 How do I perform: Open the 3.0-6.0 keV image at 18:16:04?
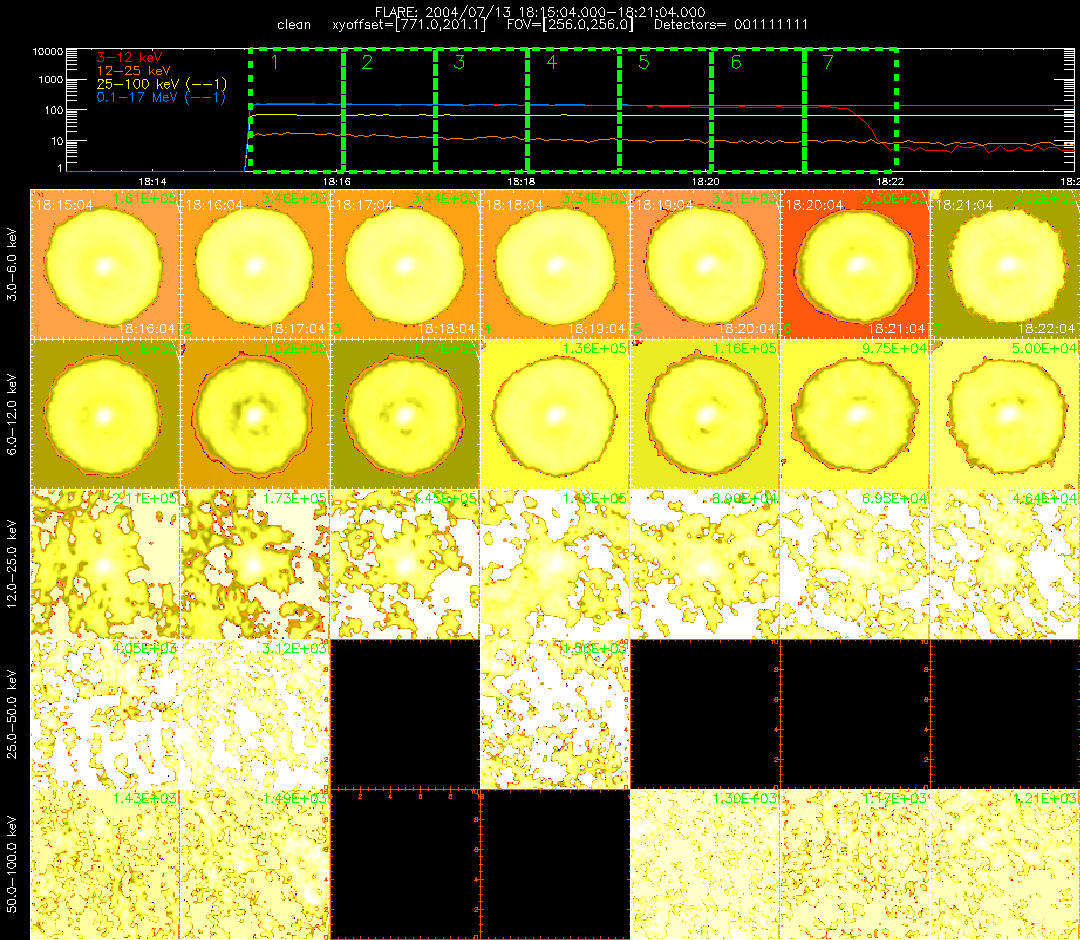256,264
